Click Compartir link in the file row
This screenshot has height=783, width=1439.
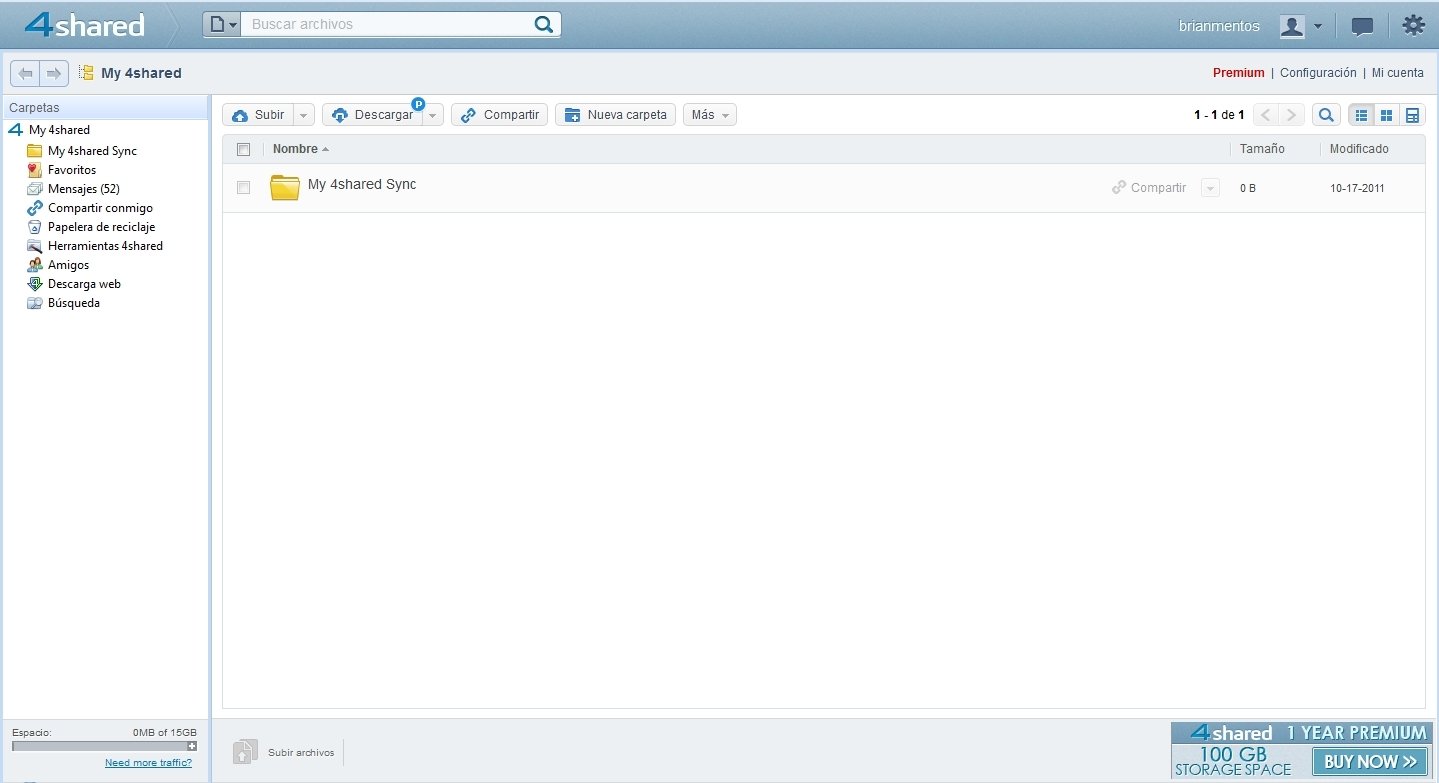pos(1149,187)
